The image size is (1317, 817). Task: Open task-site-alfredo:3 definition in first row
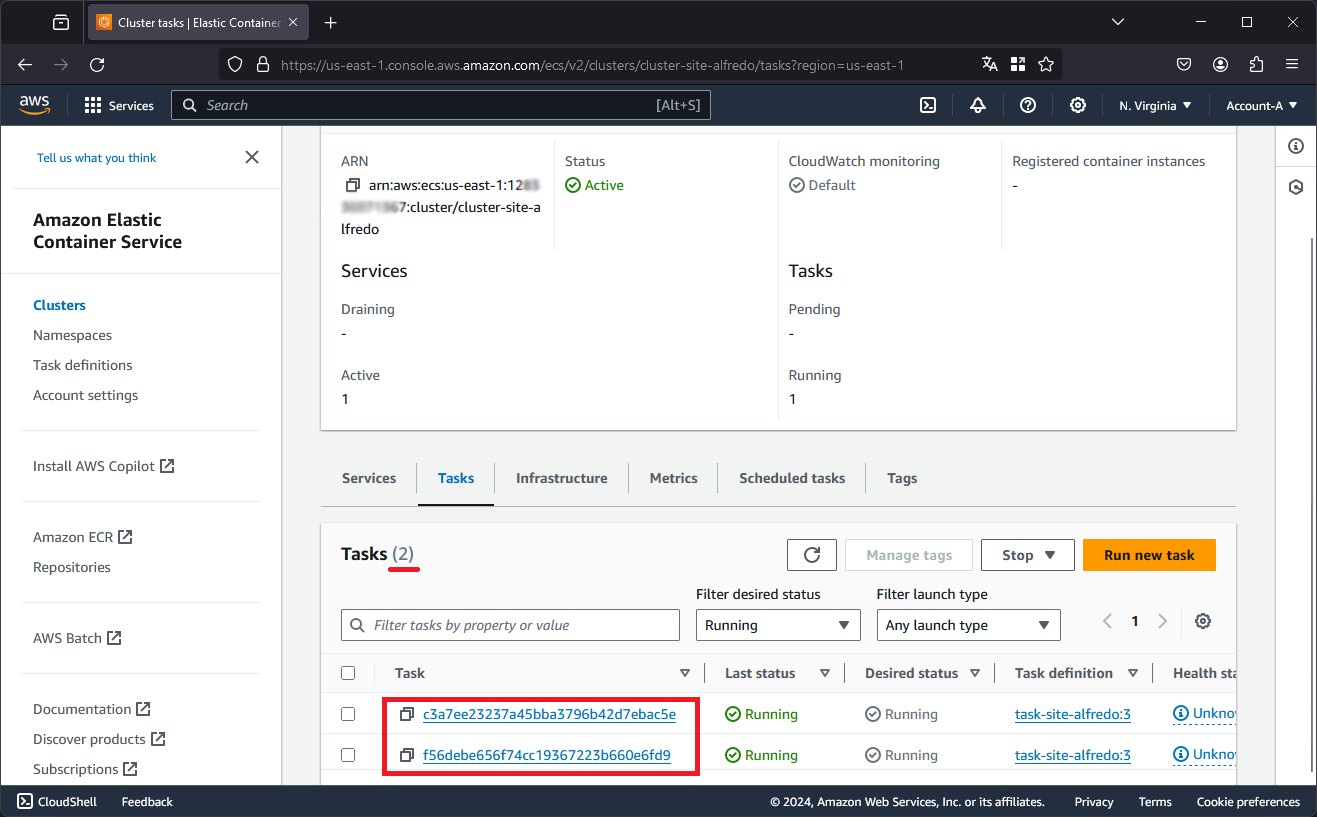1073,714
